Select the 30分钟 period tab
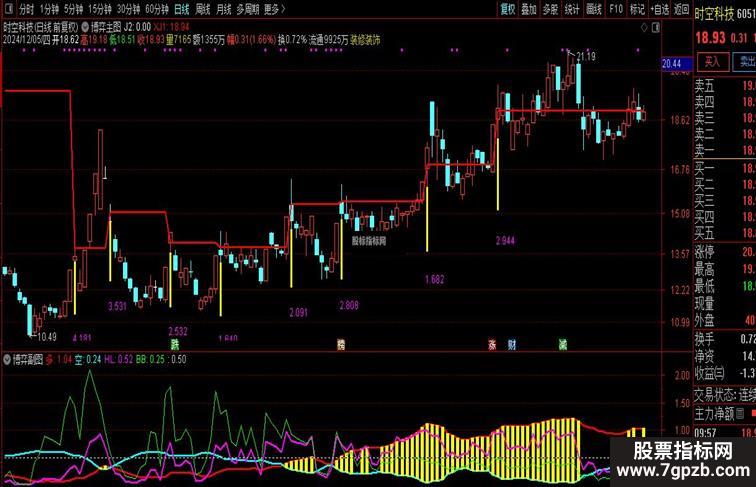Viewport: 756px width, 487px height. [x=128, y=9]
